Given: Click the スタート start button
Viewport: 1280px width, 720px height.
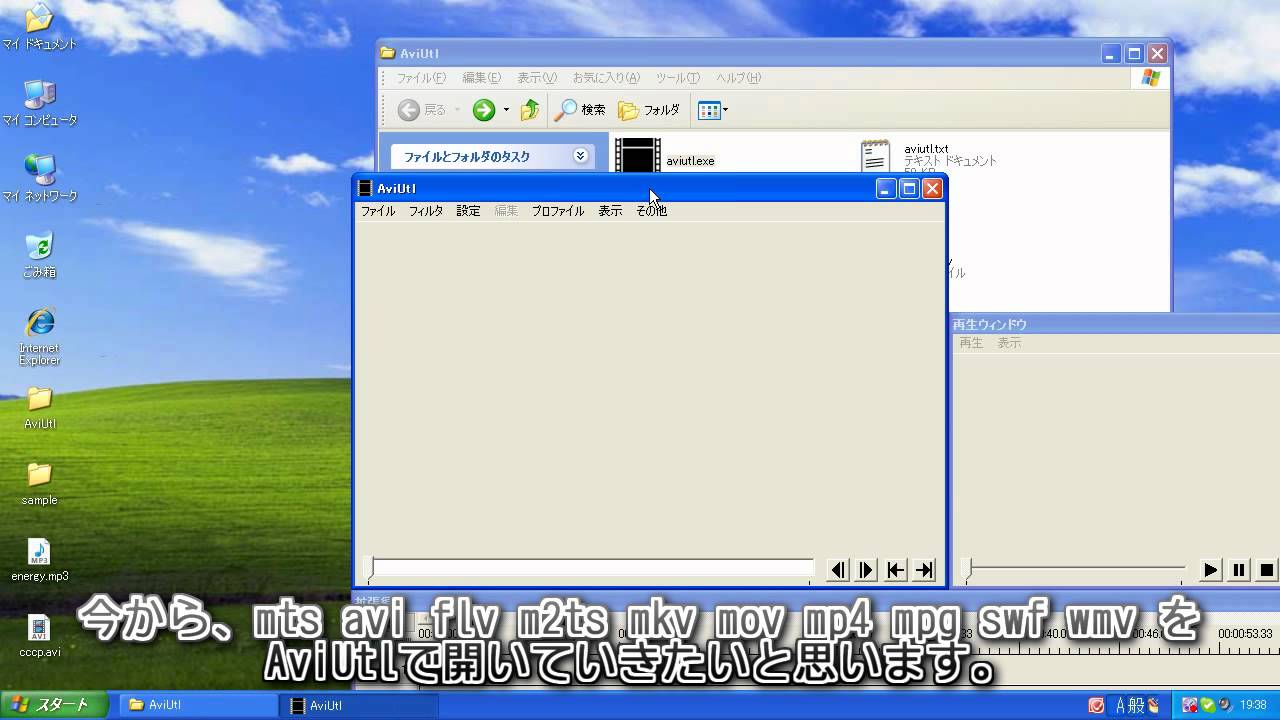Looking at the screenshot, I should pos(52,705).
